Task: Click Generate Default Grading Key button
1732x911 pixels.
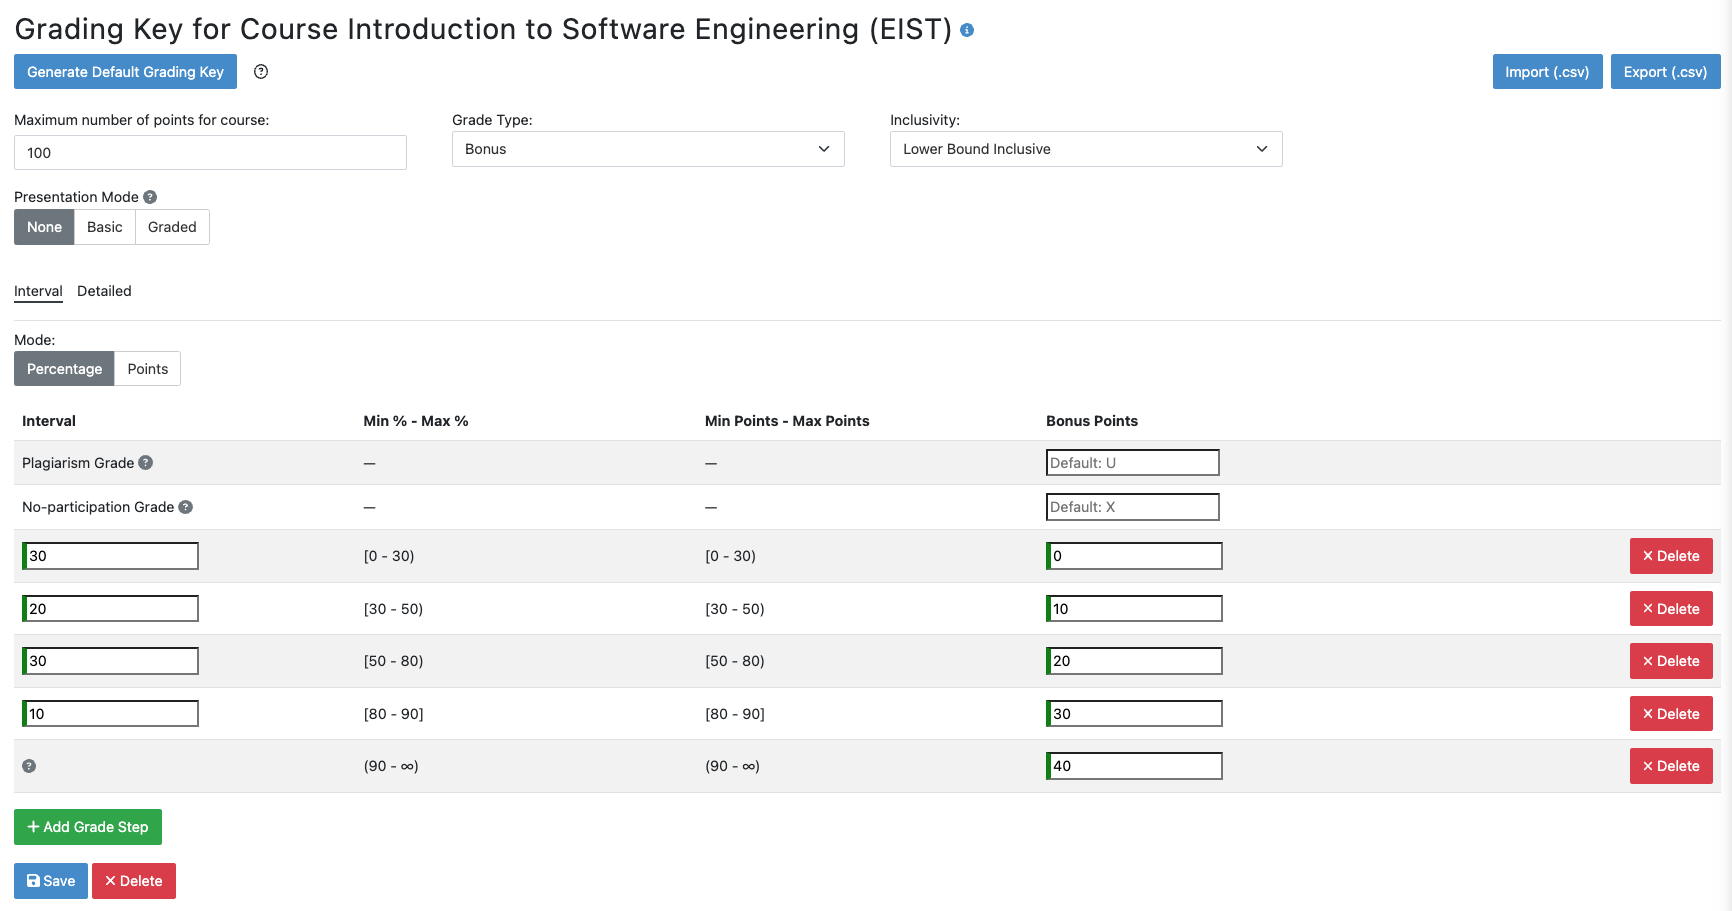Action: coord(125,72)
